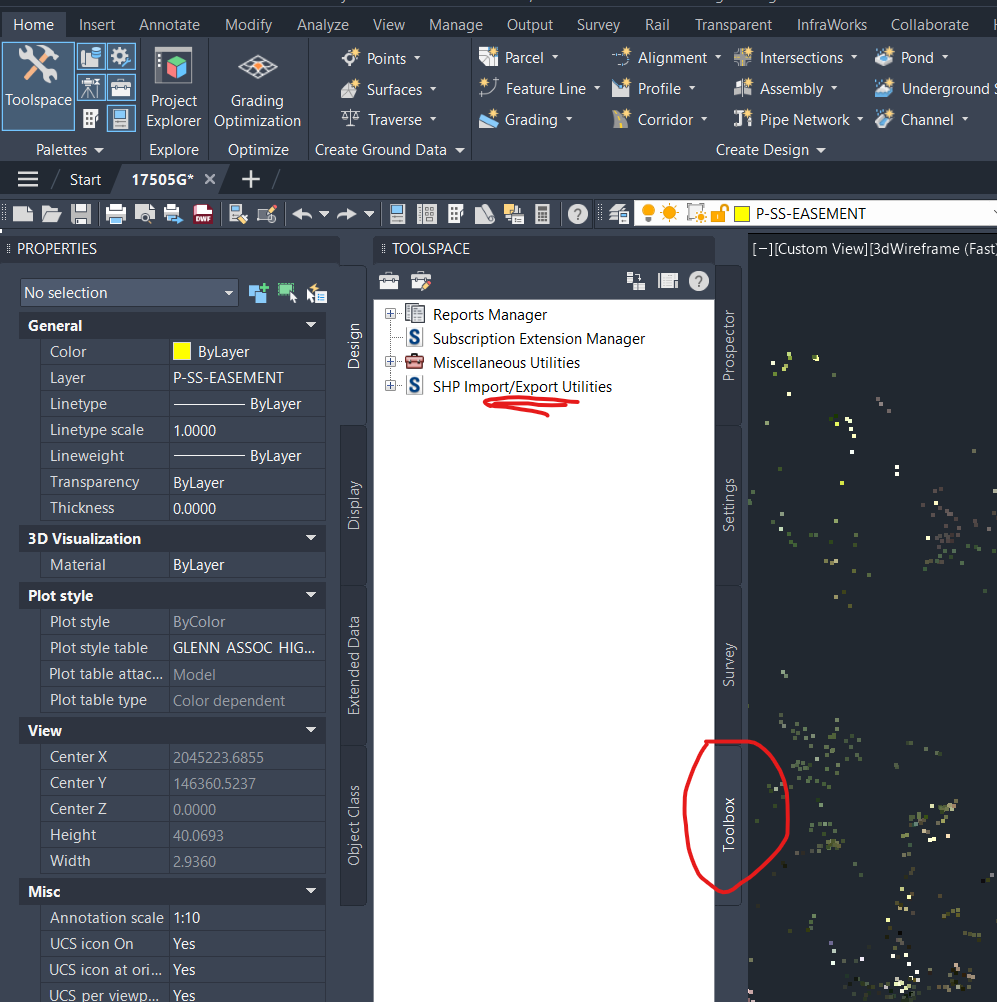
Task: Expand the Reports Manager tree node
Action: click(390, 314)
